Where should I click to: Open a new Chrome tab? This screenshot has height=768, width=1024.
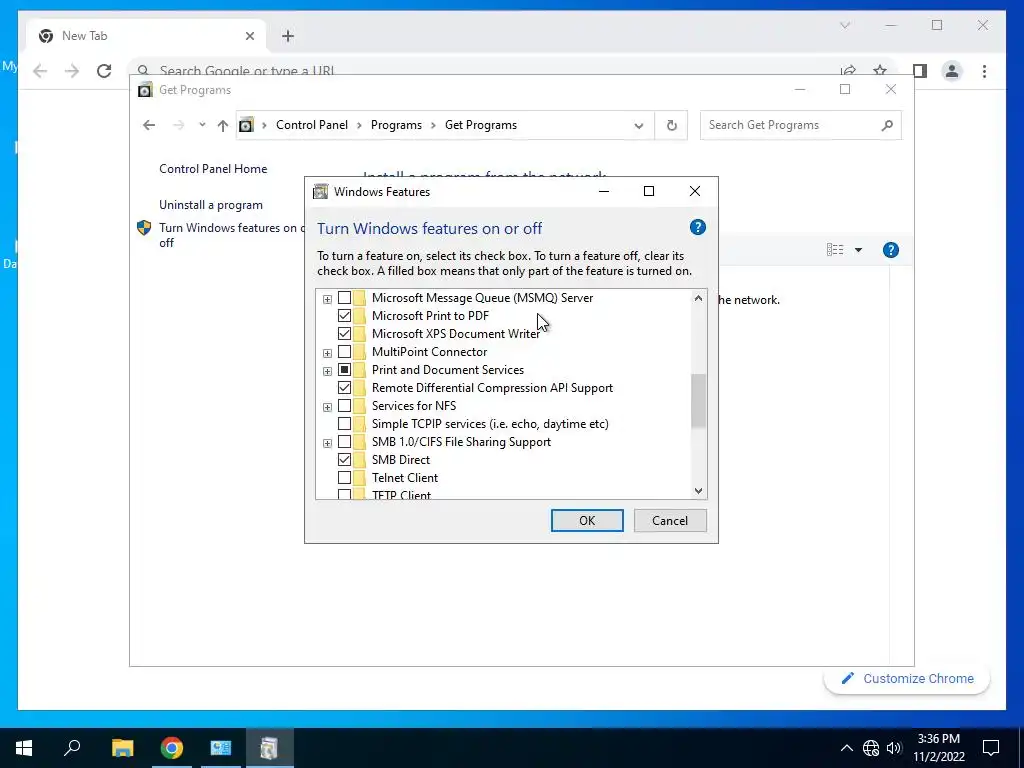pos(288,36)
